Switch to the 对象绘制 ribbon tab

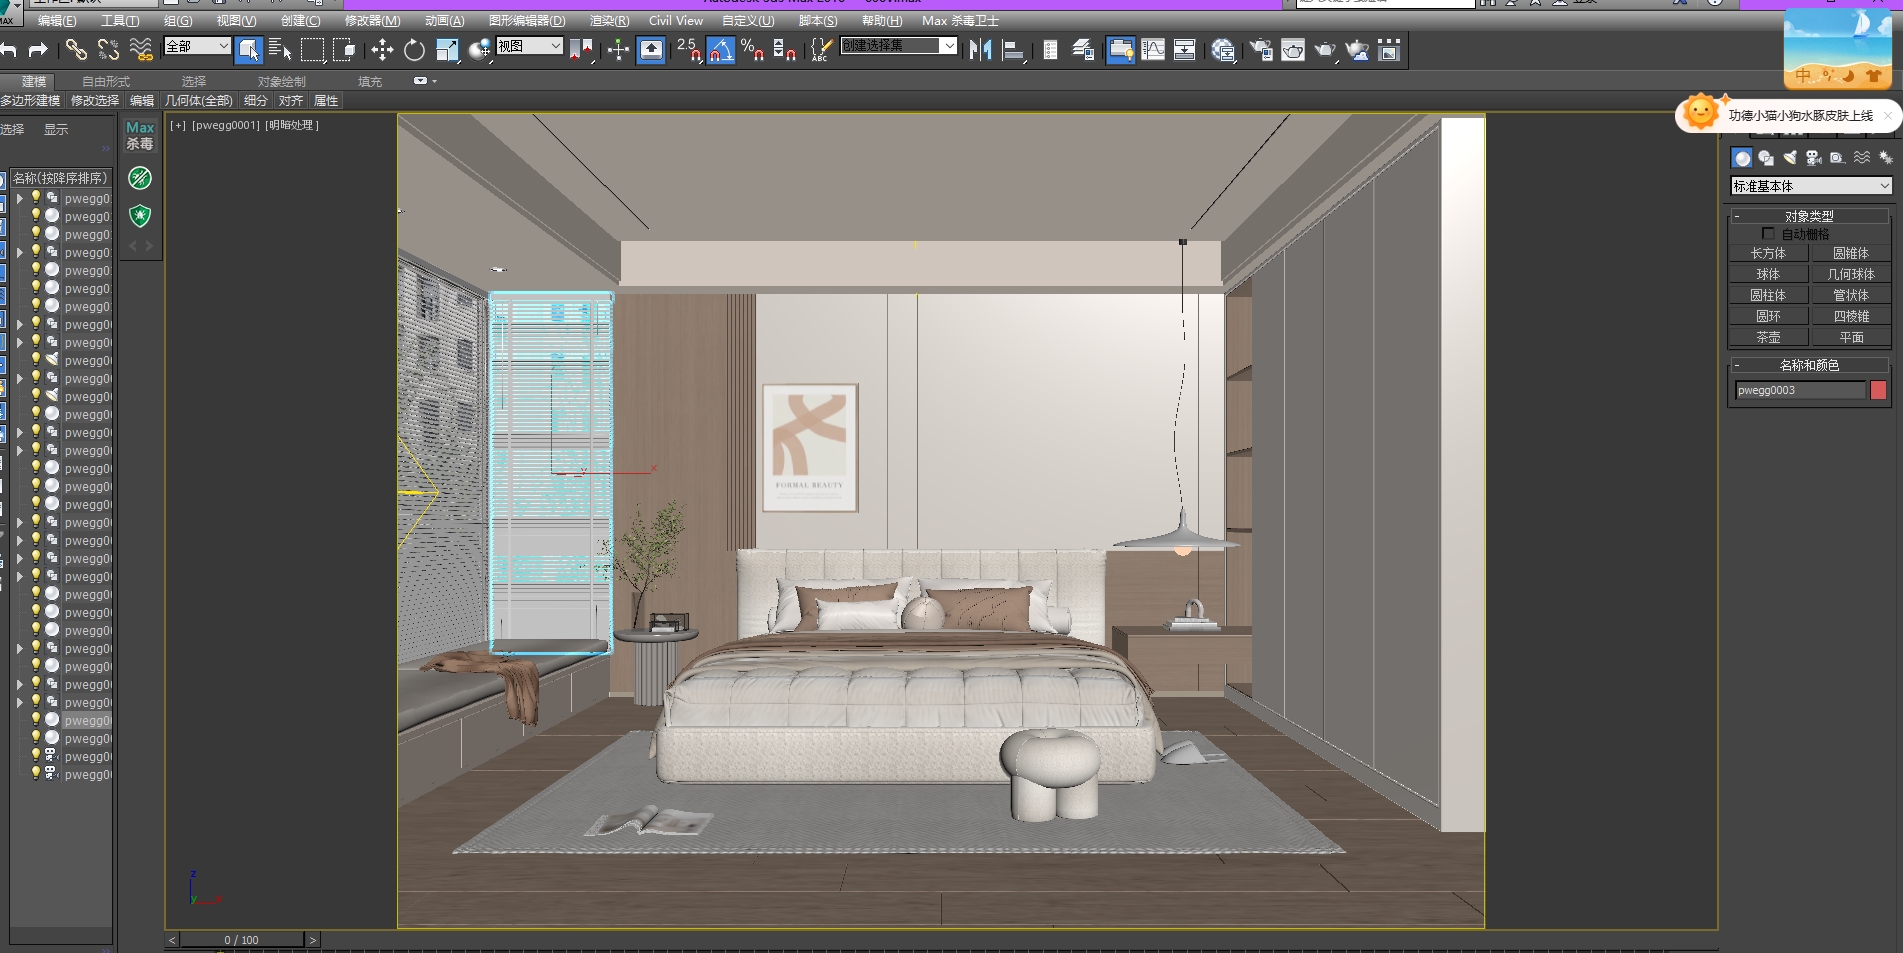[x=281, y=81]
